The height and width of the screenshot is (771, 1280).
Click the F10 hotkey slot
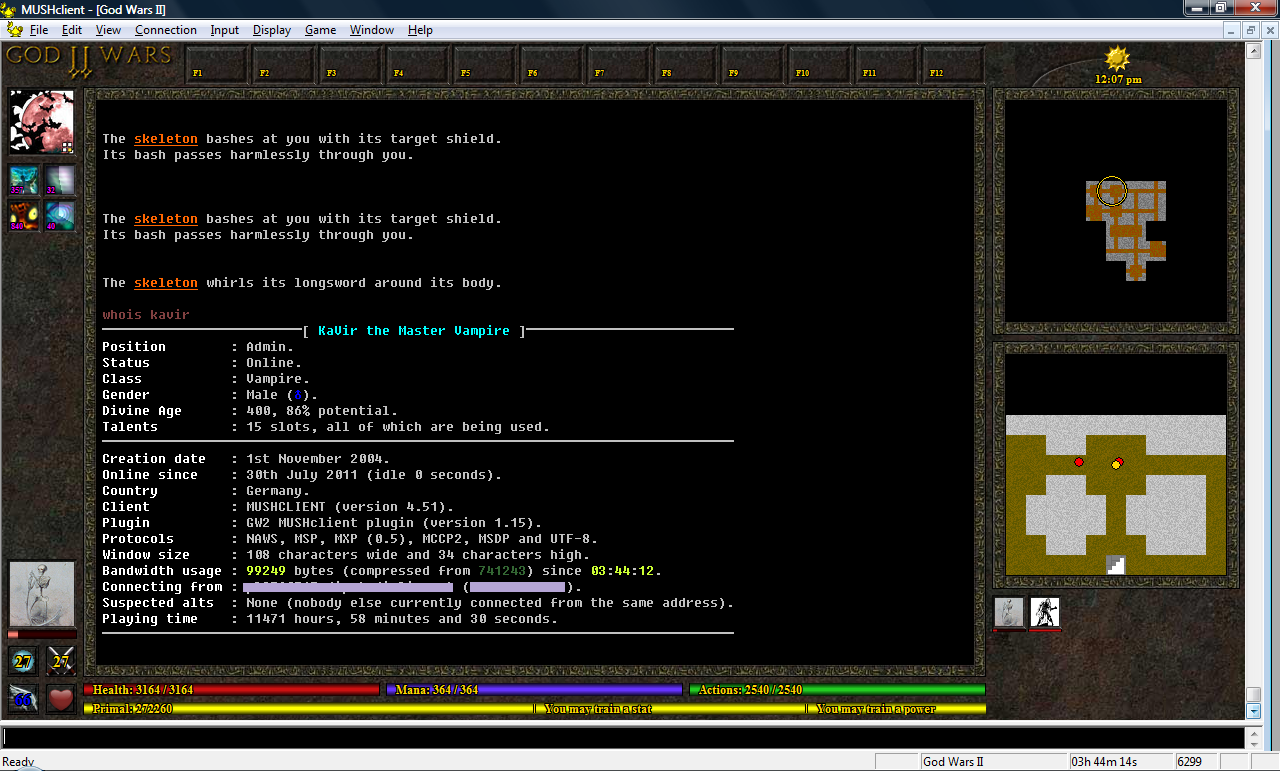tap(820, 65)
